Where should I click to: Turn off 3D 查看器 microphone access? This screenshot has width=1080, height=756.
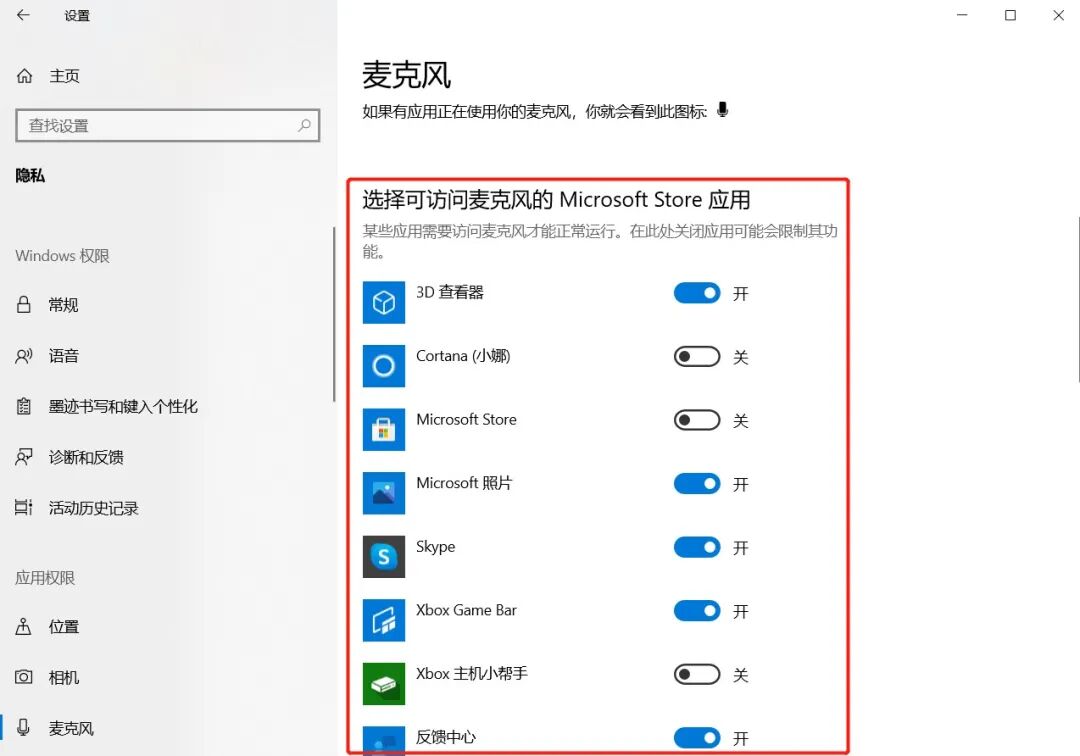697,293
